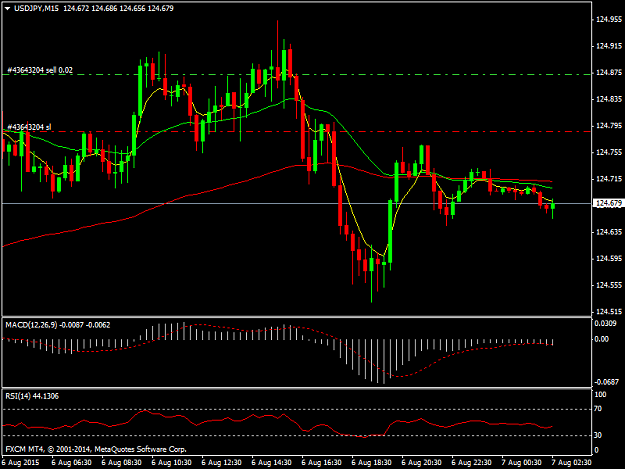Click the RSI scale level 30
Viewport: 625px width, 469px height.
pos(598,435)
